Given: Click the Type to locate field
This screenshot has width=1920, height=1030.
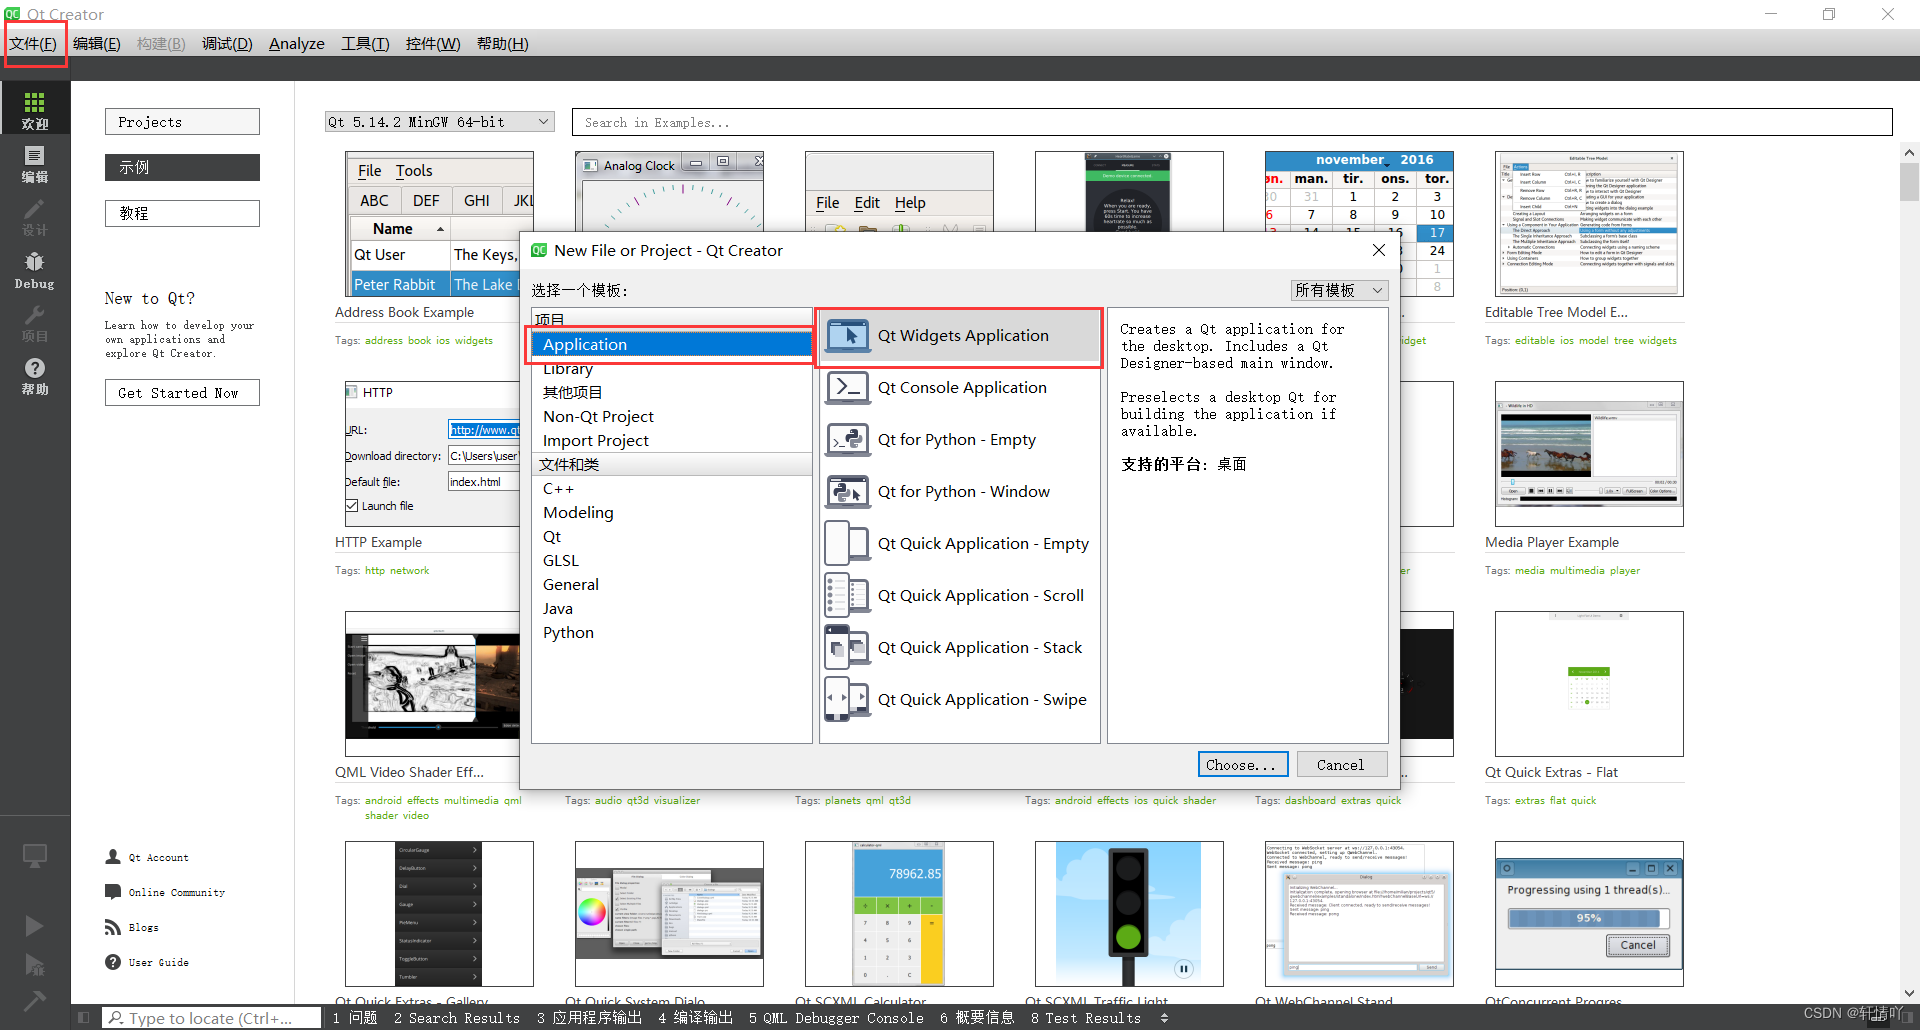Looking at the screenshot, I should (211, 1018).
